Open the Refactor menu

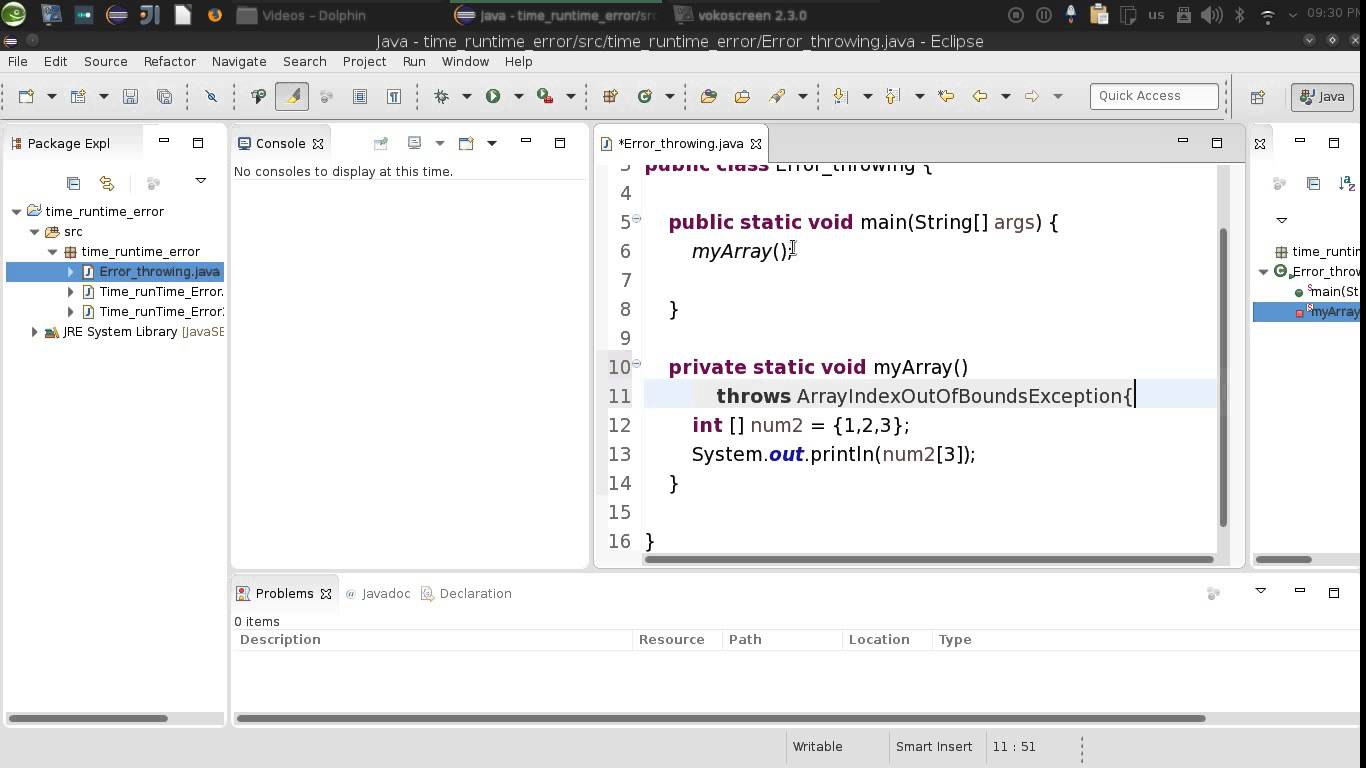[169, 61]
